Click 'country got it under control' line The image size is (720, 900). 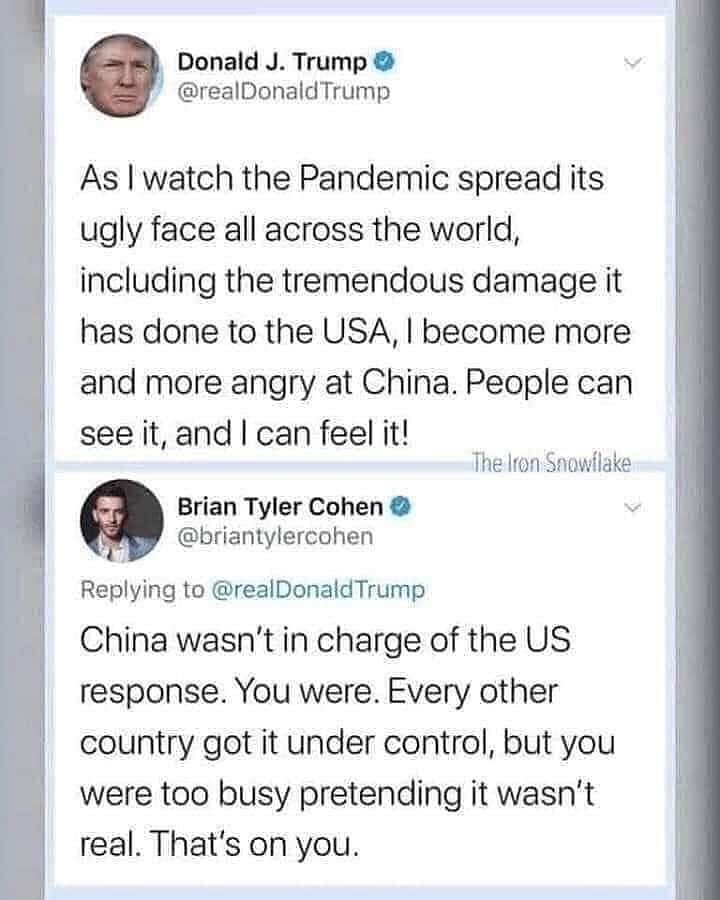[x=347, y=743]
